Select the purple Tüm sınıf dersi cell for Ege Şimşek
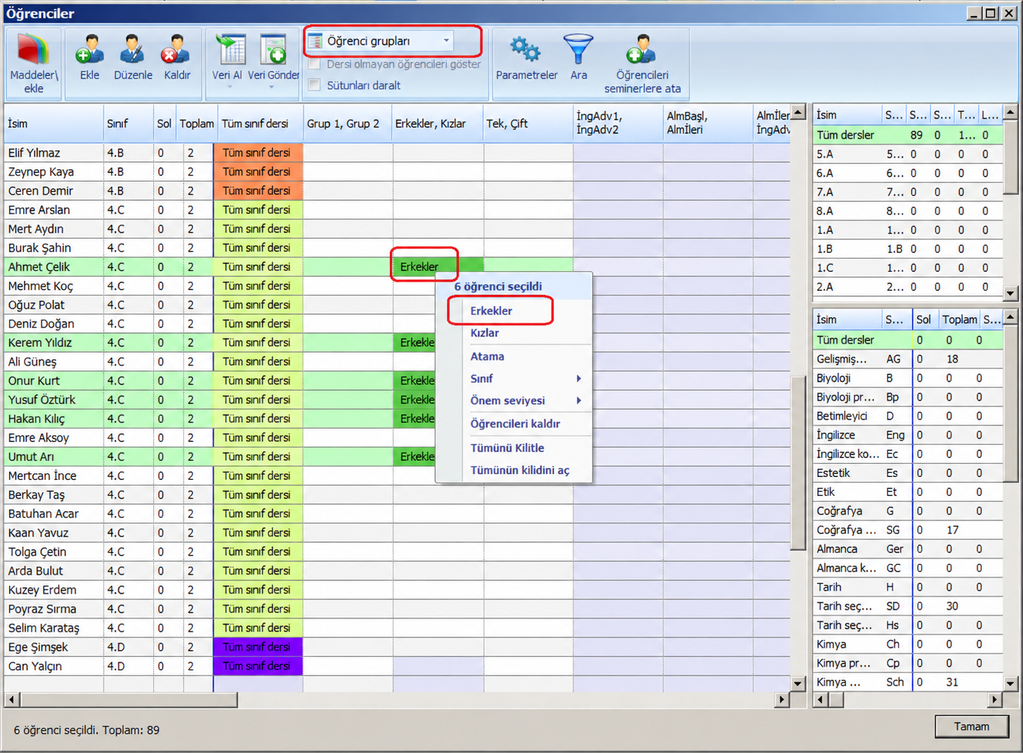 pos(258,647)
